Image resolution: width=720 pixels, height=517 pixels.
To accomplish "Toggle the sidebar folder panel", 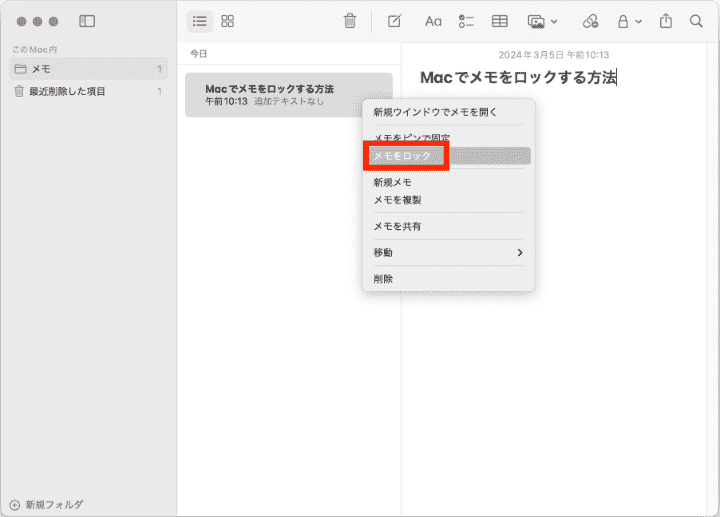I will pos(87,21).
